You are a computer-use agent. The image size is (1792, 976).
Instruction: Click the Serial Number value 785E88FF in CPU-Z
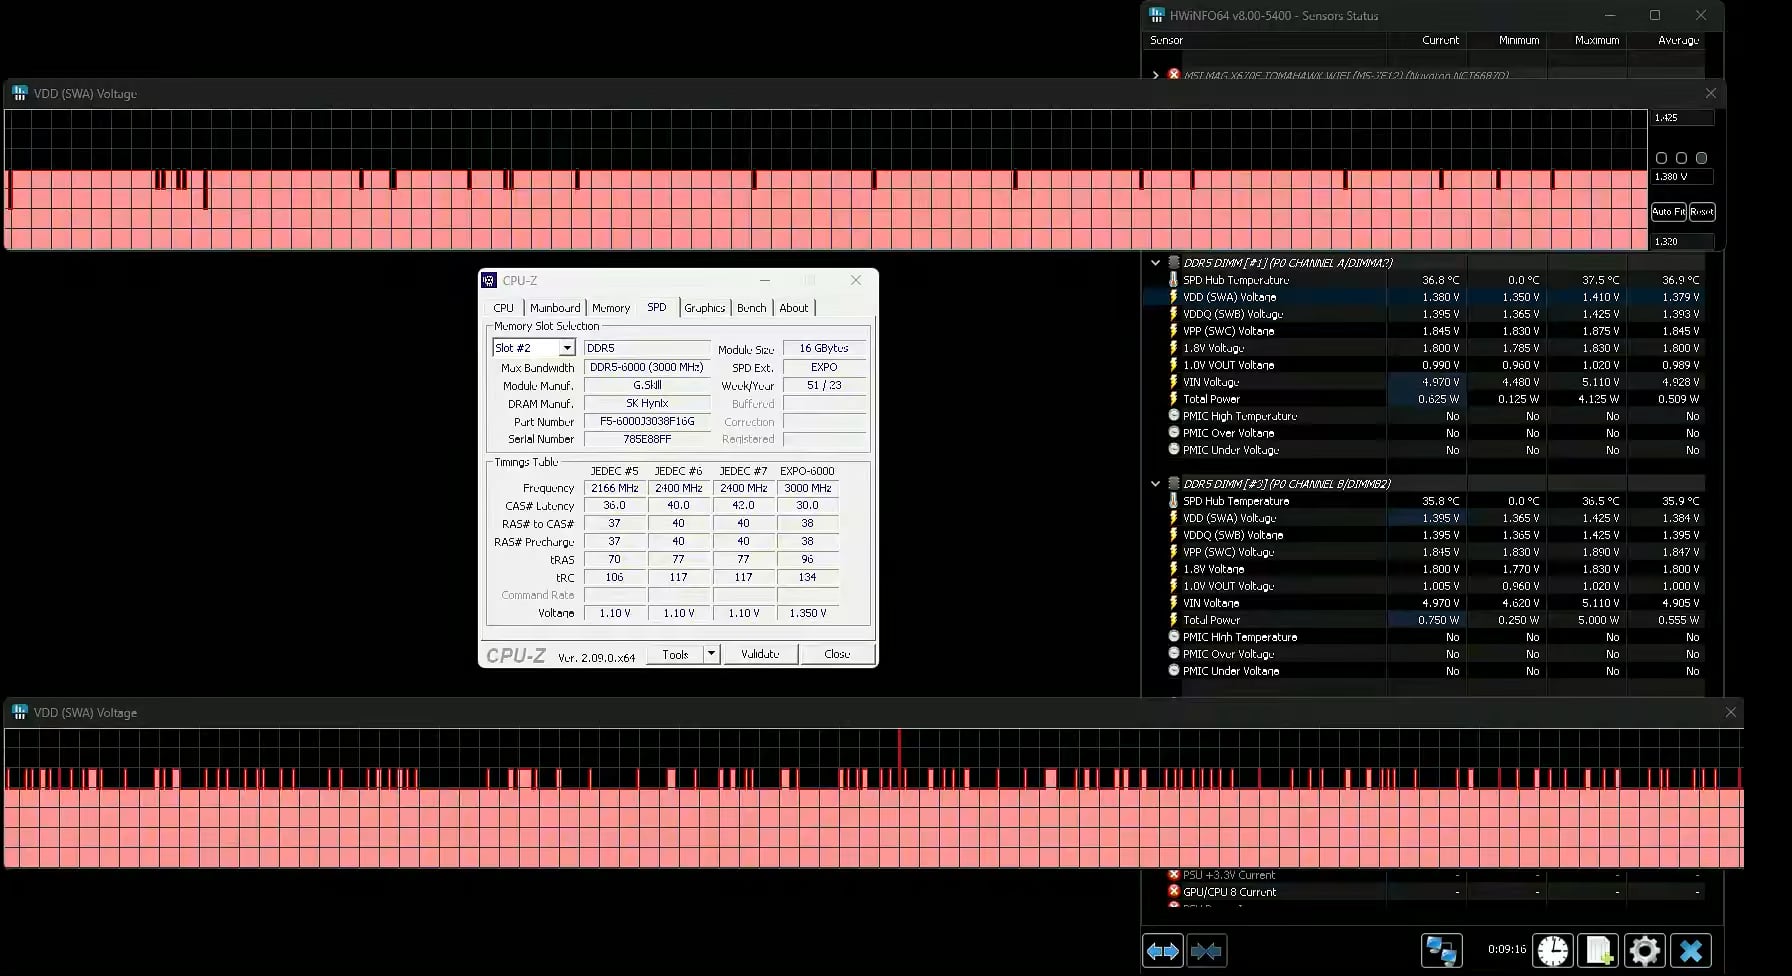647,439
